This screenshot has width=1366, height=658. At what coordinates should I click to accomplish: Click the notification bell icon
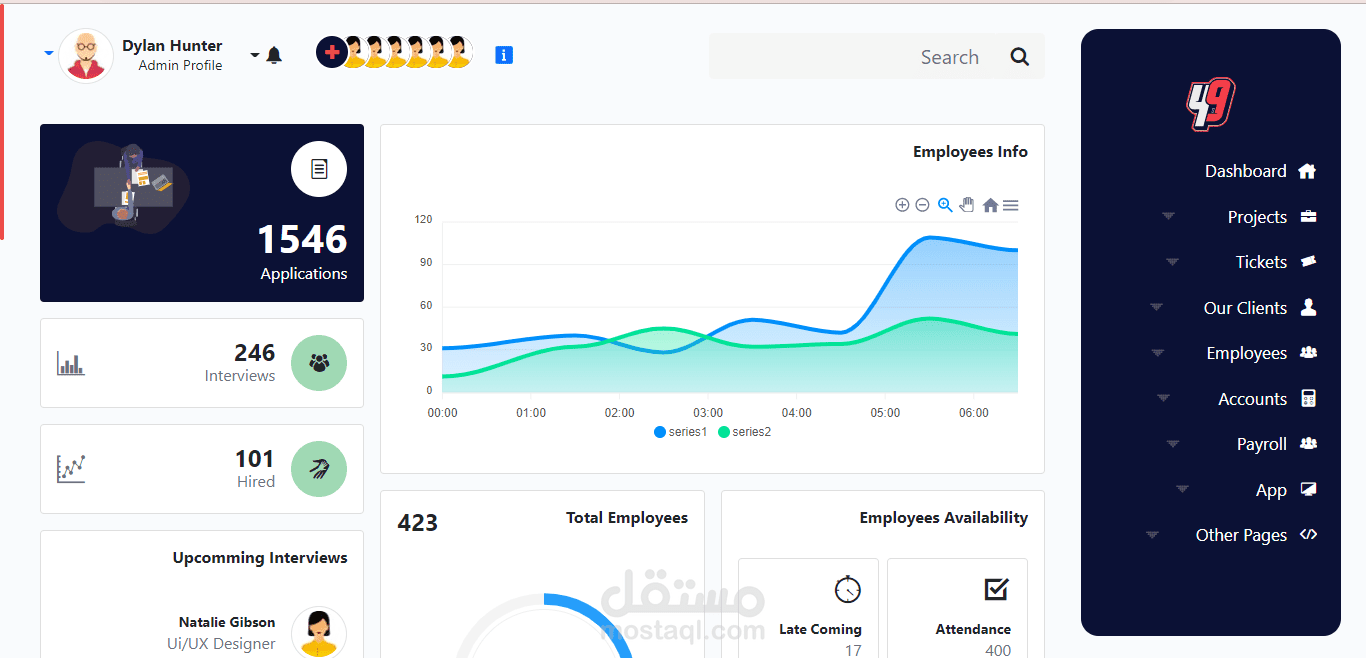[x=273, y=54]
